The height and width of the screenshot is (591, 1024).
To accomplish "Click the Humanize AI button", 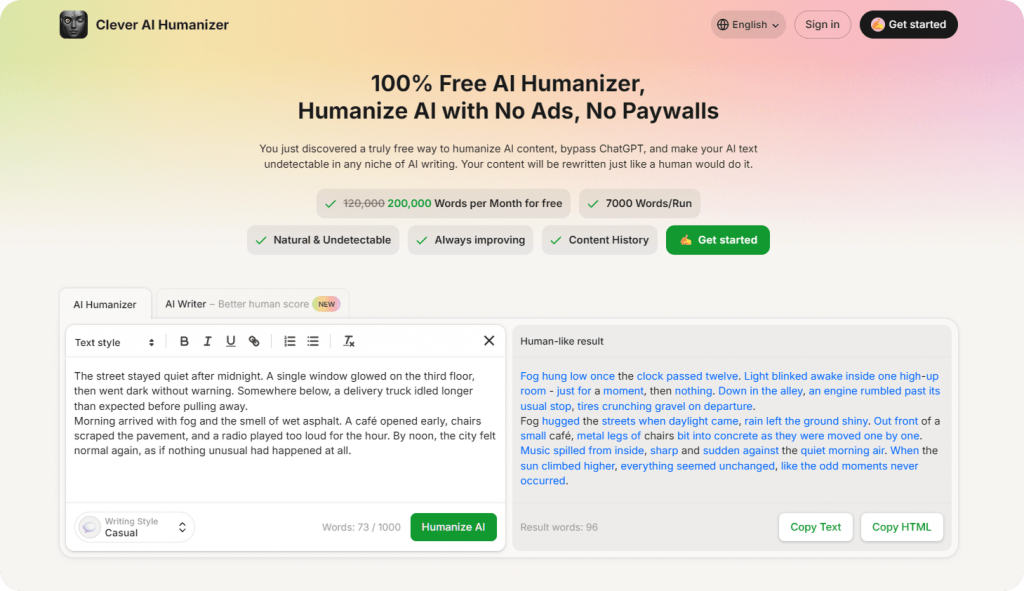I will (x=453, y=527).
